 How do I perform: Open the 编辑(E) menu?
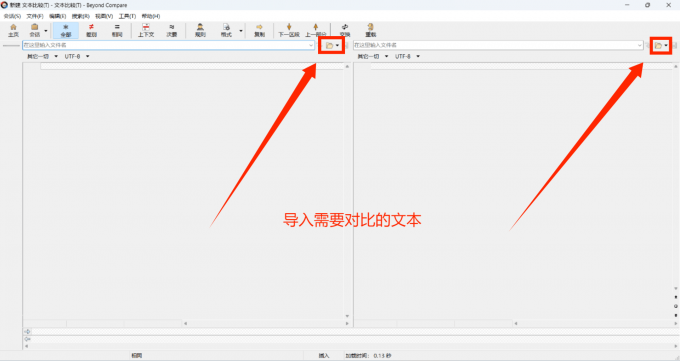point(57,16)
